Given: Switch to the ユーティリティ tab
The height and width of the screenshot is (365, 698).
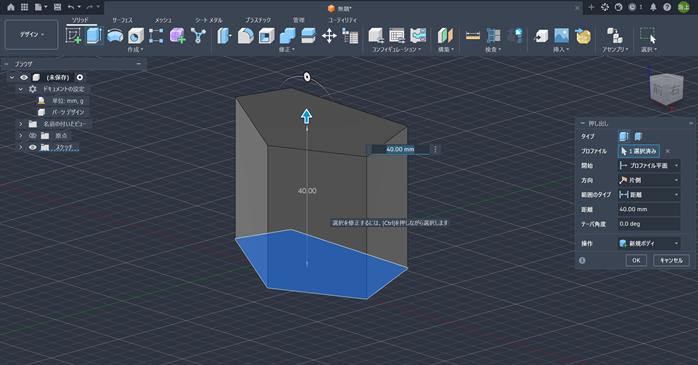Looking at the screenshot, I should tap(342, 20).
